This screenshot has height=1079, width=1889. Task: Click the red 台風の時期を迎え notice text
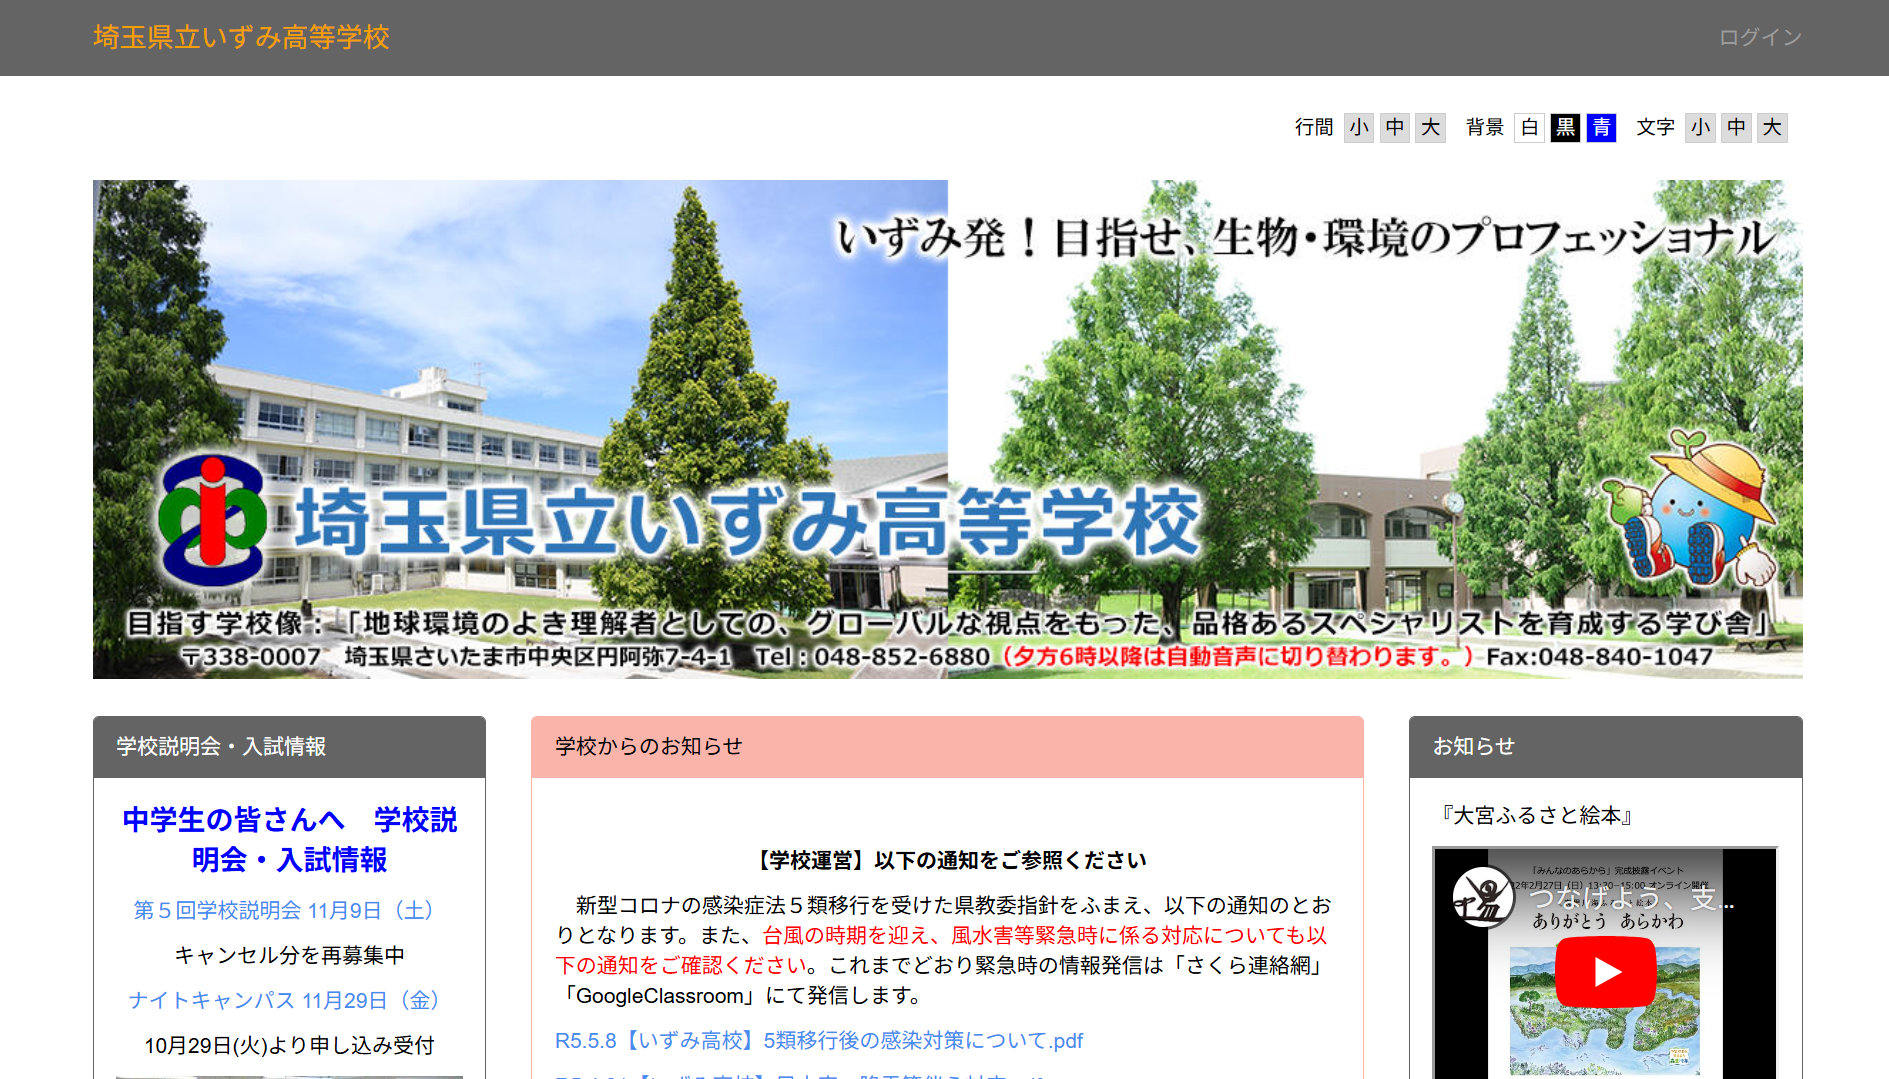click(942, 950)
